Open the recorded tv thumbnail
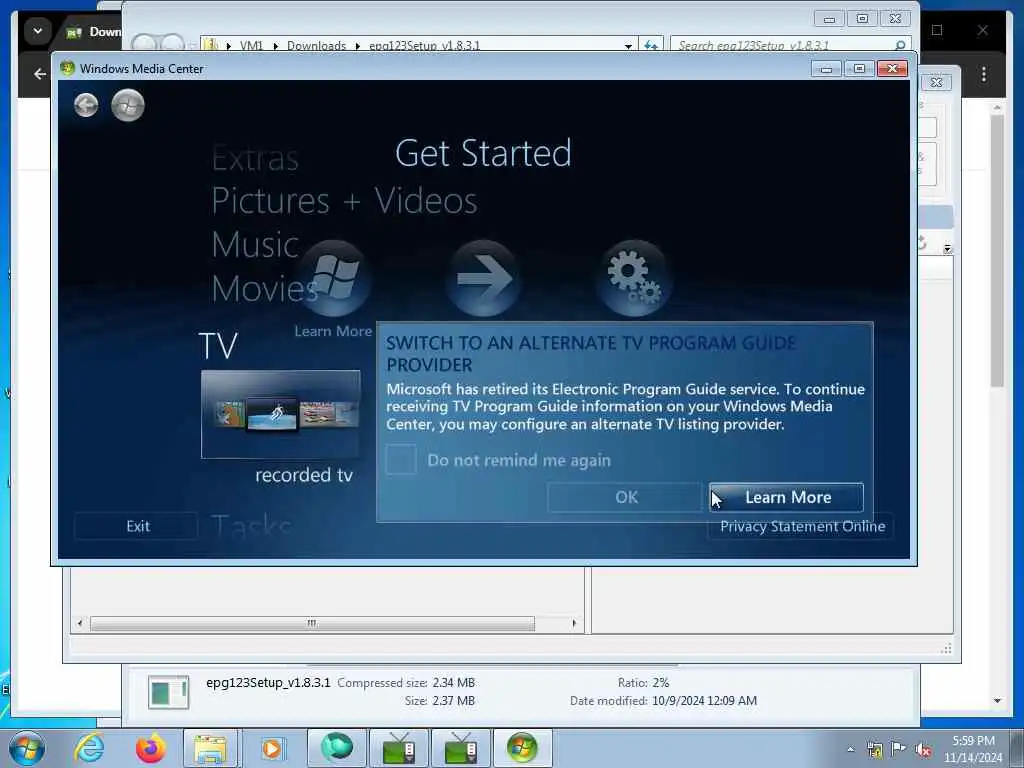1024x768 pixels. tap(281, 415)
